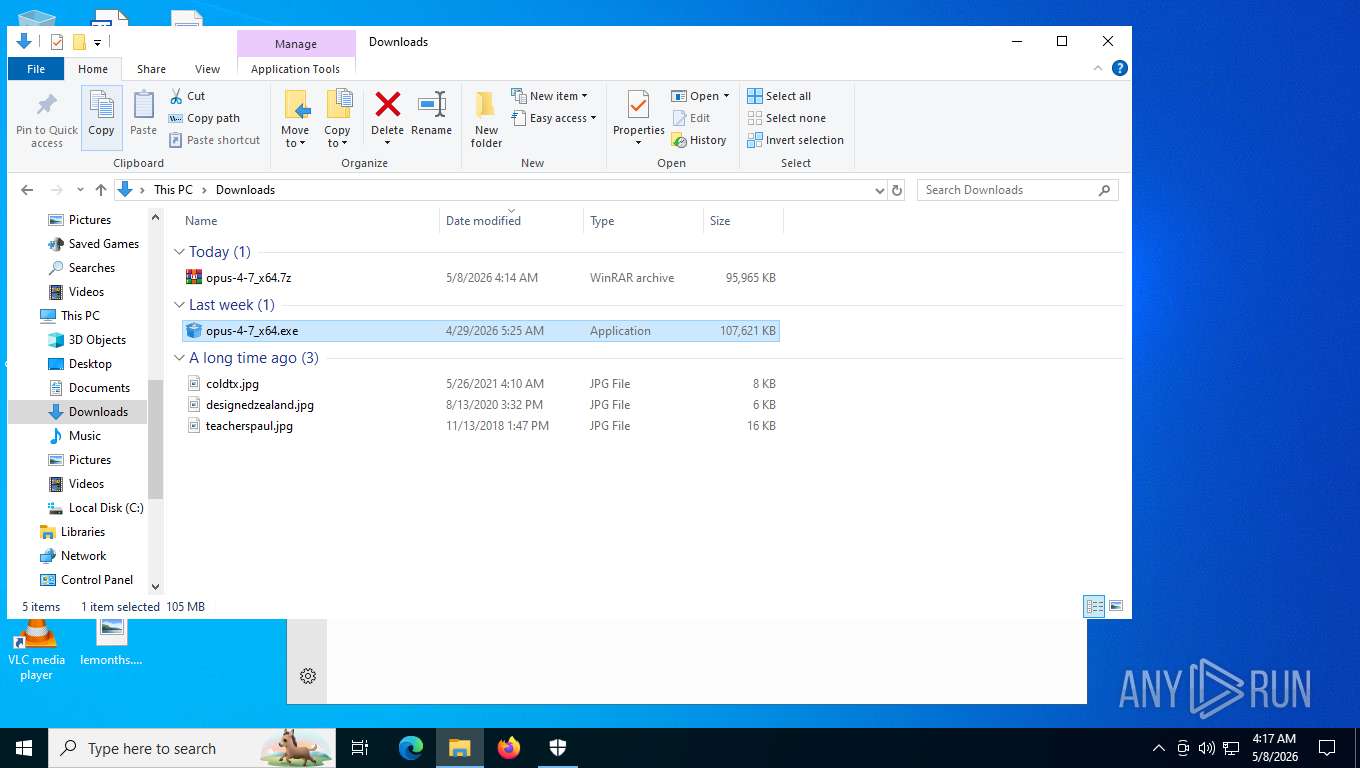The height and width of the screenshot is (768, 1360).
Task: Switch to the View tab
Action: click(207, 69)
